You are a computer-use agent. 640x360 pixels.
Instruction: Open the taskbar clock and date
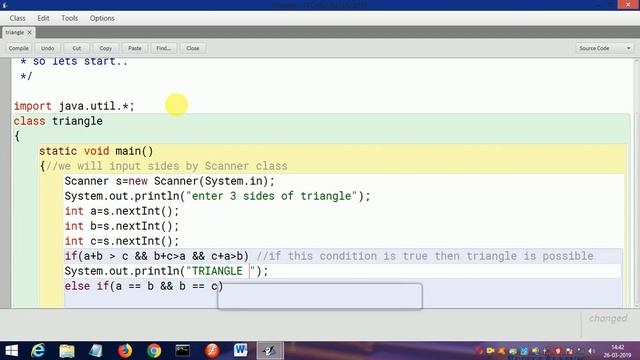[618, 351]
